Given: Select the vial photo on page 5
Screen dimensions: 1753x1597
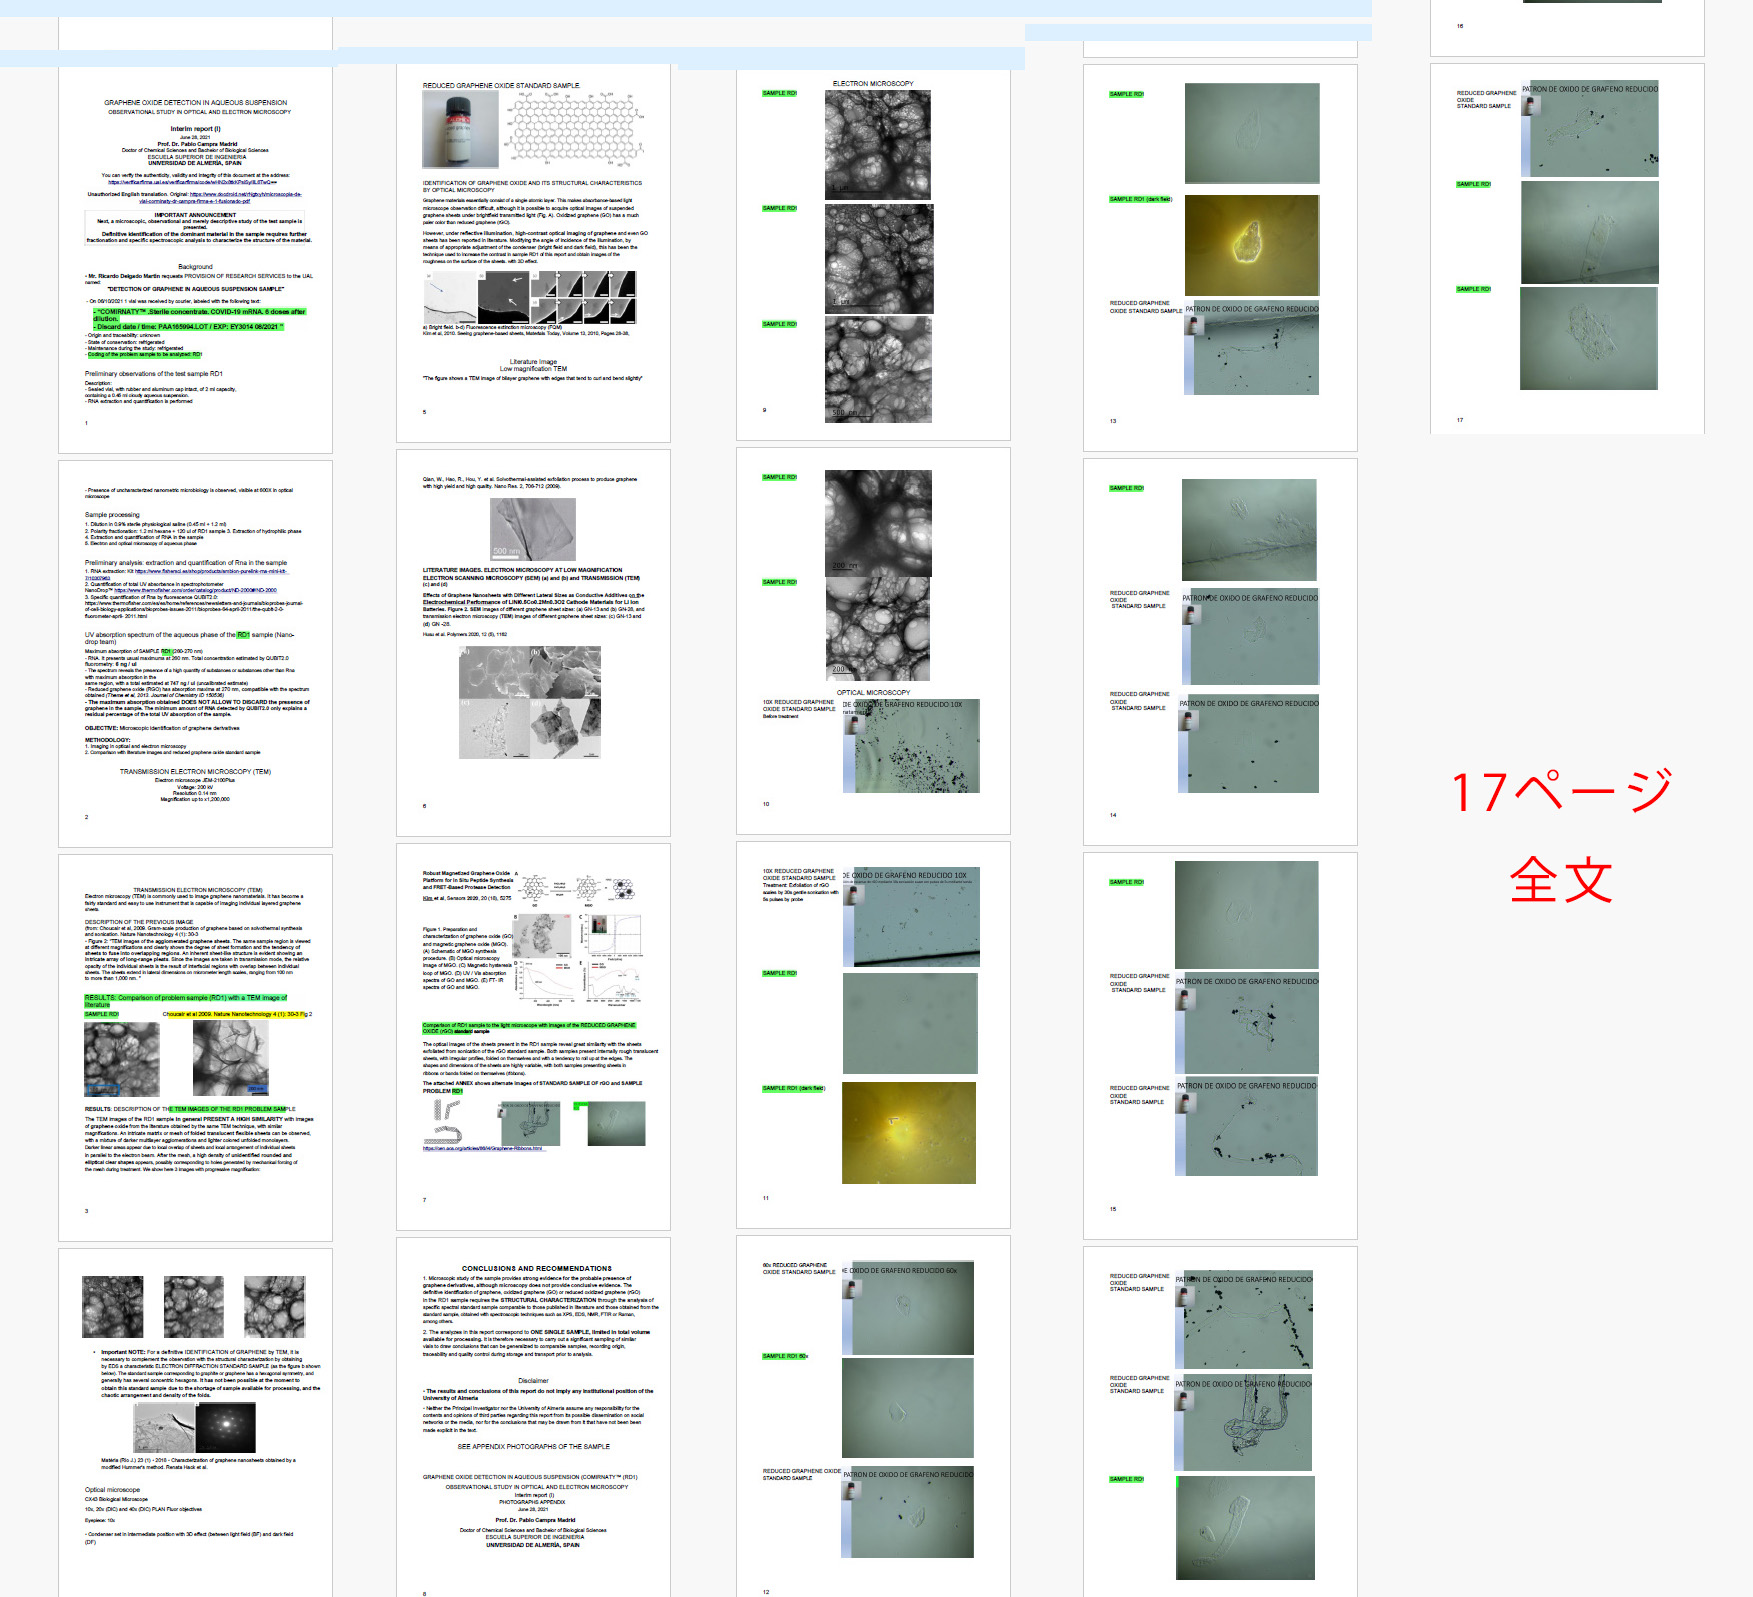Looking at the screenshot, I should [x=460, y=129].
